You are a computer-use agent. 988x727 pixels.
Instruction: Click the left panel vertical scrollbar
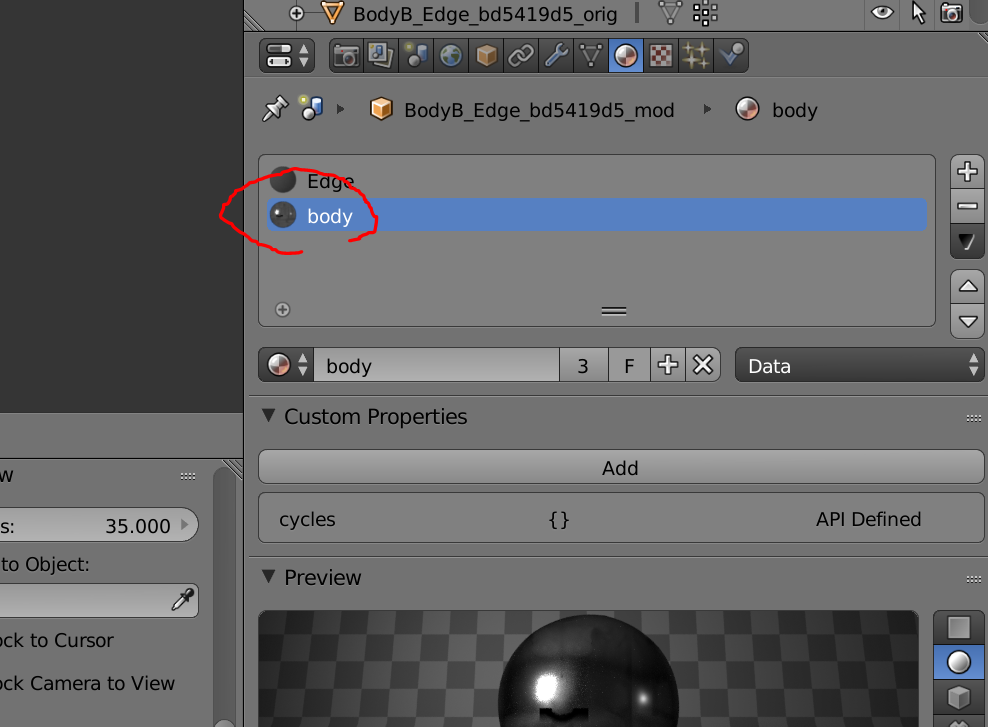(x=224, y=597)
